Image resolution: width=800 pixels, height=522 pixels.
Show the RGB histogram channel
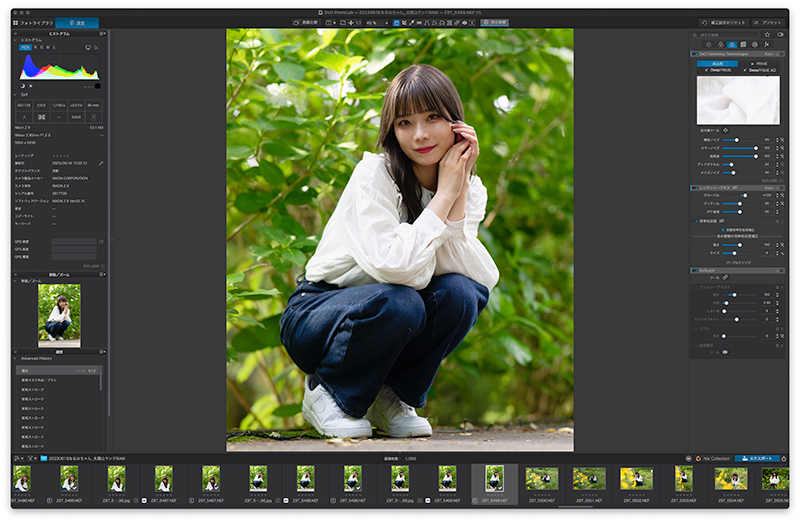click(x=25, y=47)
